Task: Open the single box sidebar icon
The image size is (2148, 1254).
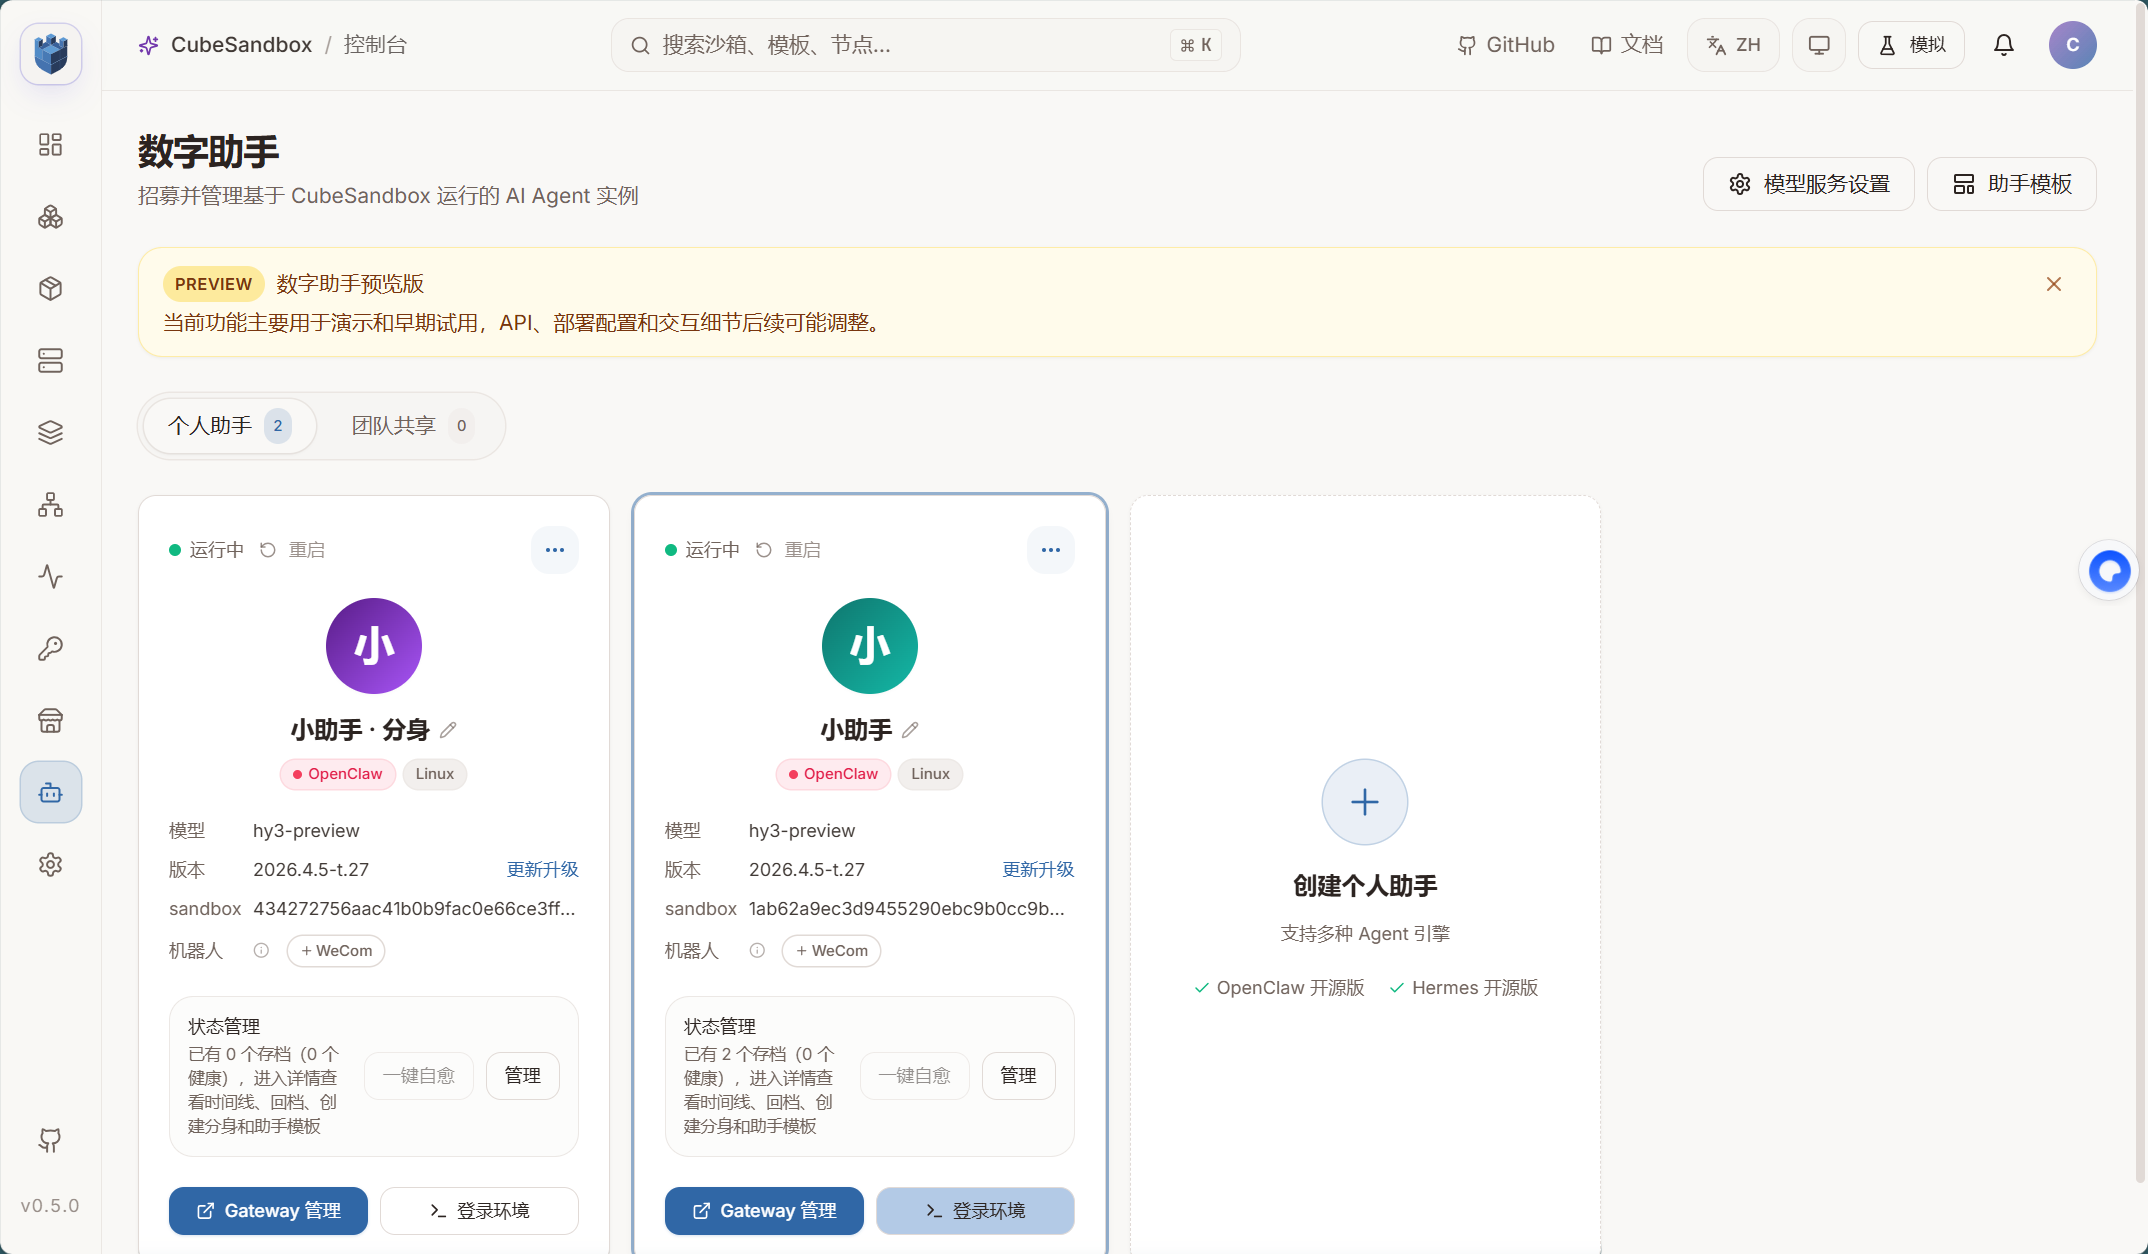Action: [x=50, y=289]
